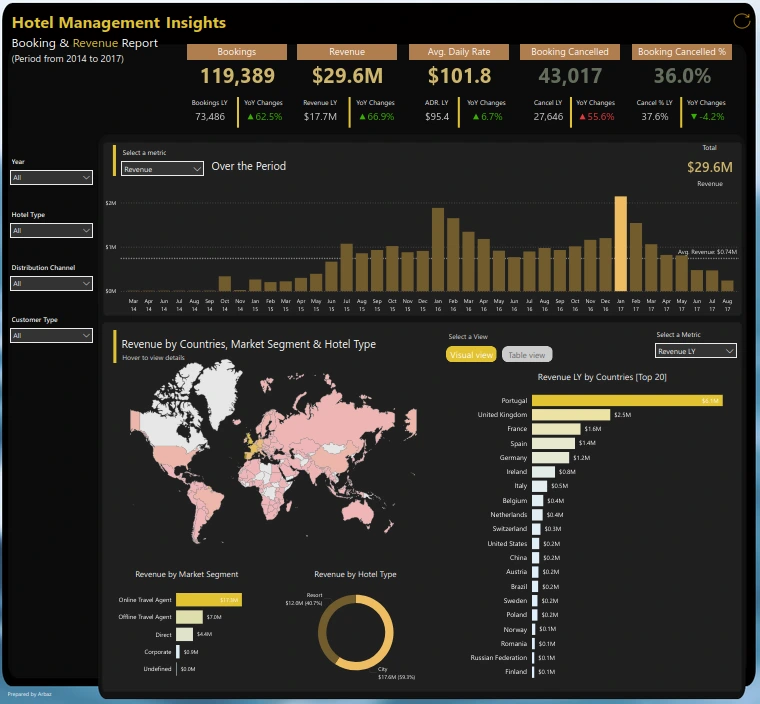Select the Bookings KPI card header

(x=236, y=52)
